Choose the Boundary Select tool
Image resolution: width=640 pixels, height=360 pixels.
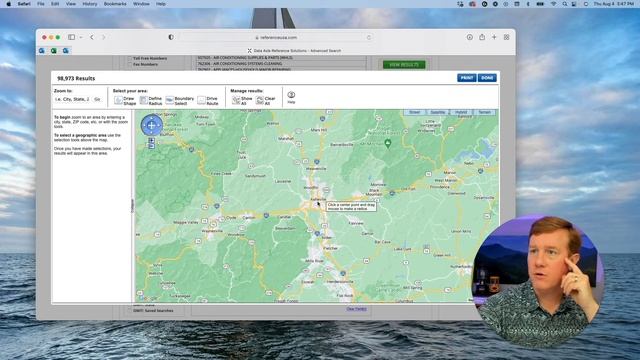tap(180, 101)
